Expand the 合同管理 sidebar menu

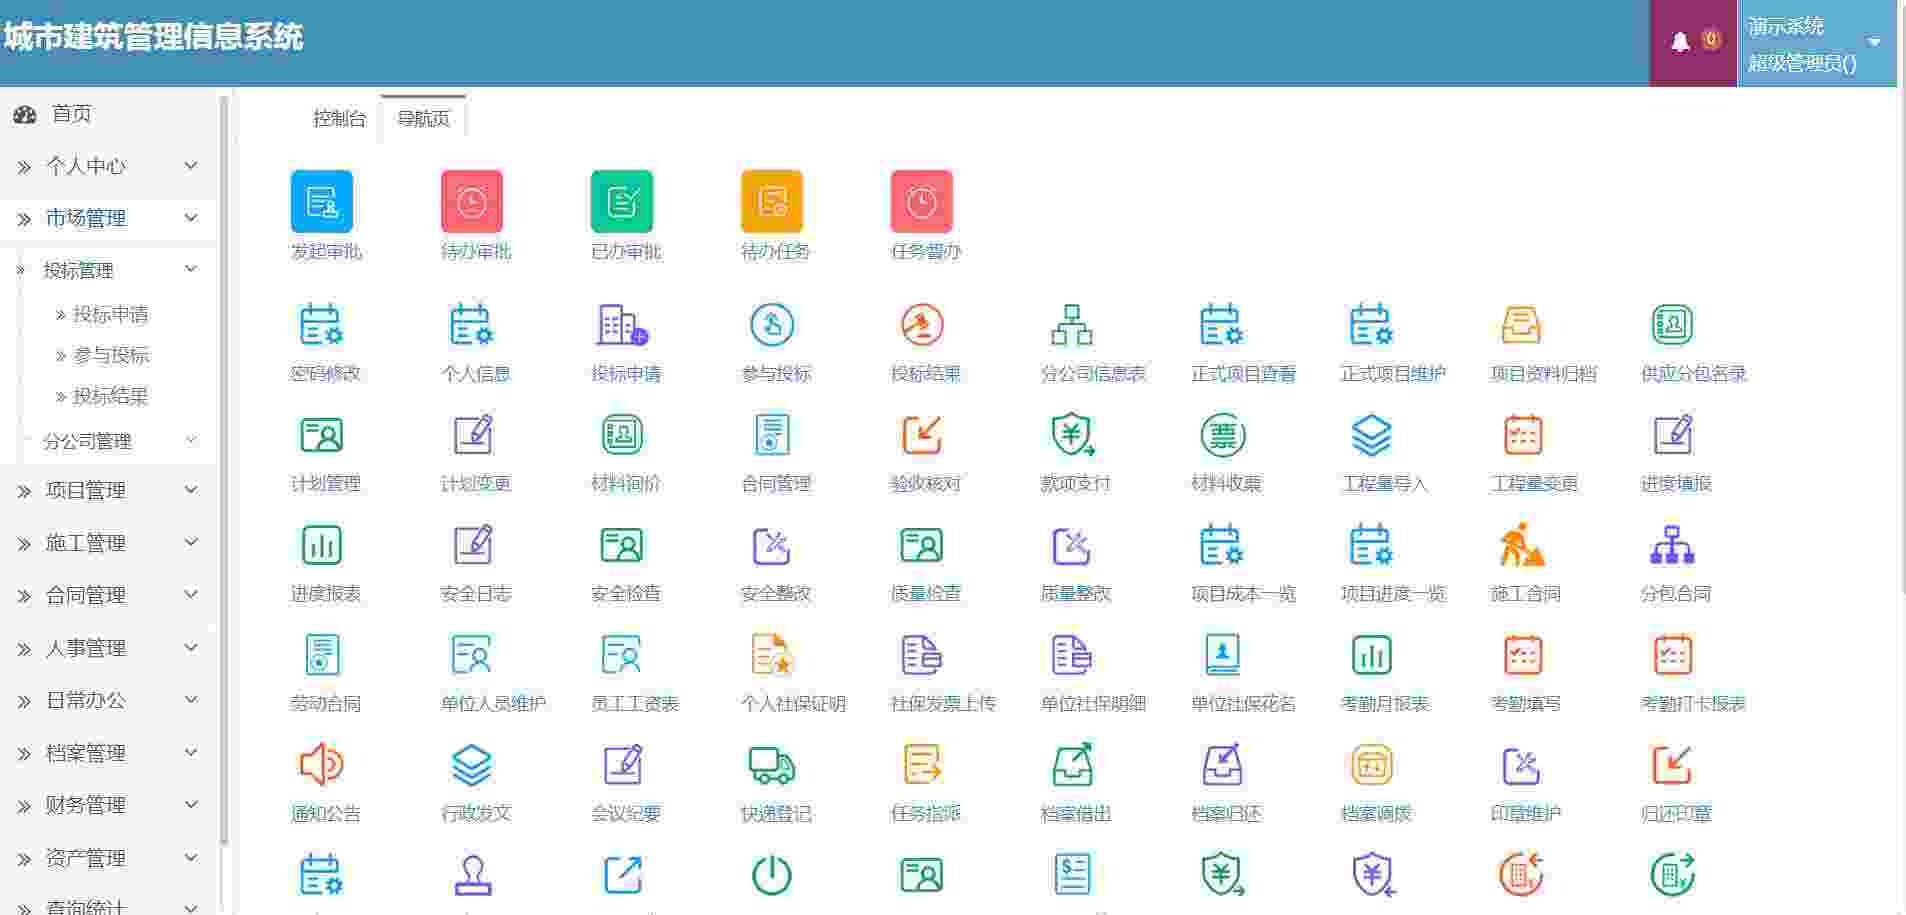click(108, 595)
